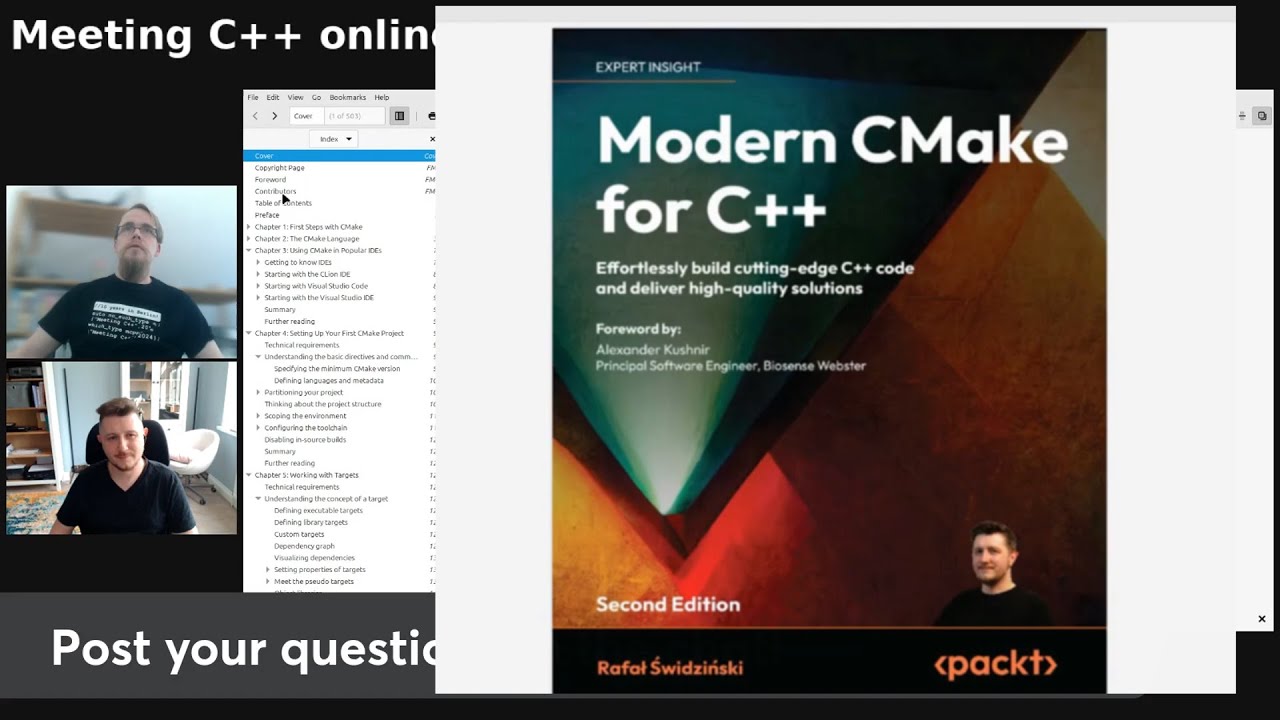This screenshot has width=1280, height=720.
Task: Close the Index sidebar with the X
Action: pyautogui.click(x=432, y=139)
